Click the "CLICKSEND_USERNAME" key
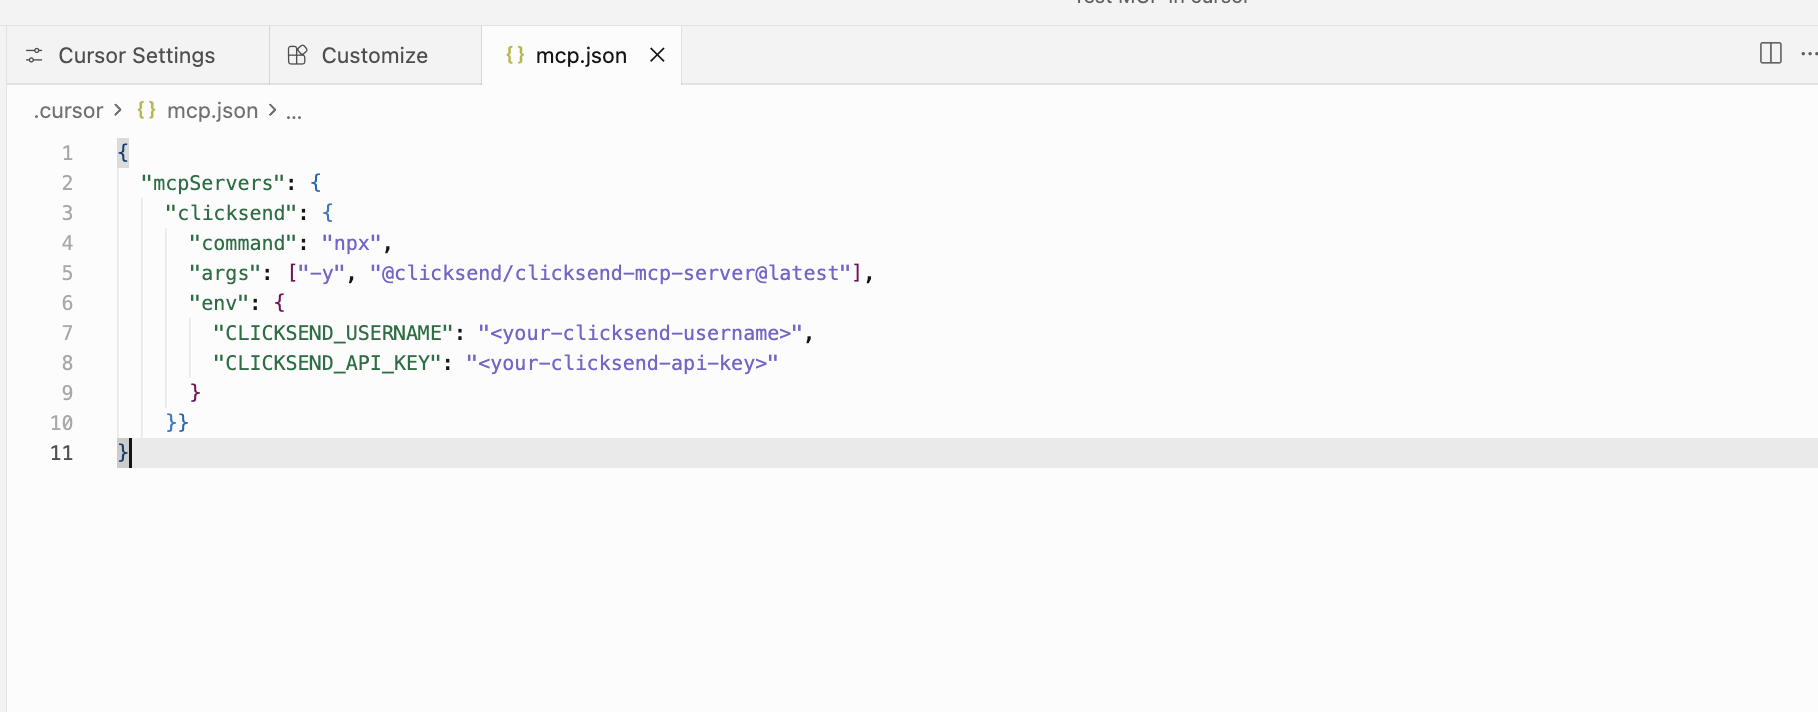 pos(333,333)
